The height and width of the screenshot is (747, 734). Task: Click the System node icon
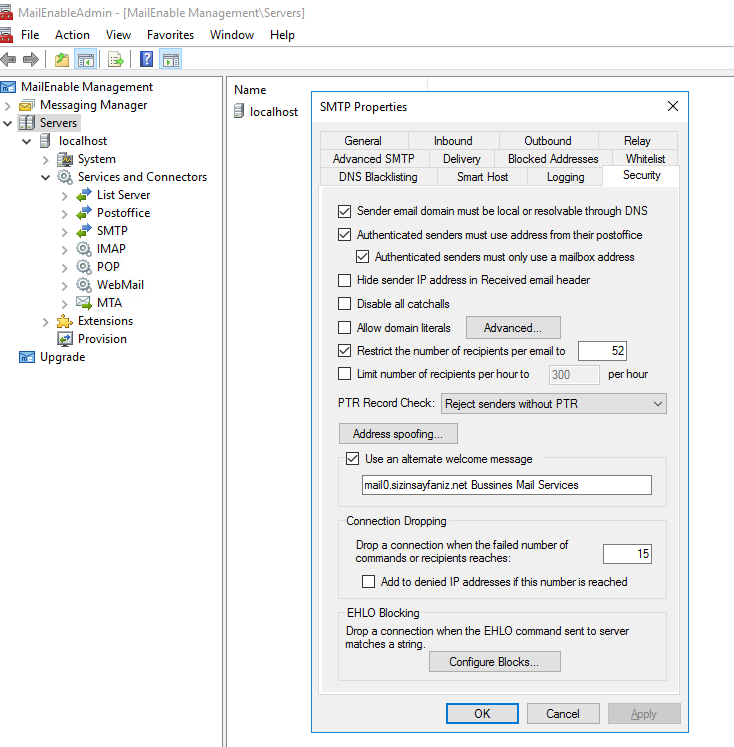pos(65,159)
